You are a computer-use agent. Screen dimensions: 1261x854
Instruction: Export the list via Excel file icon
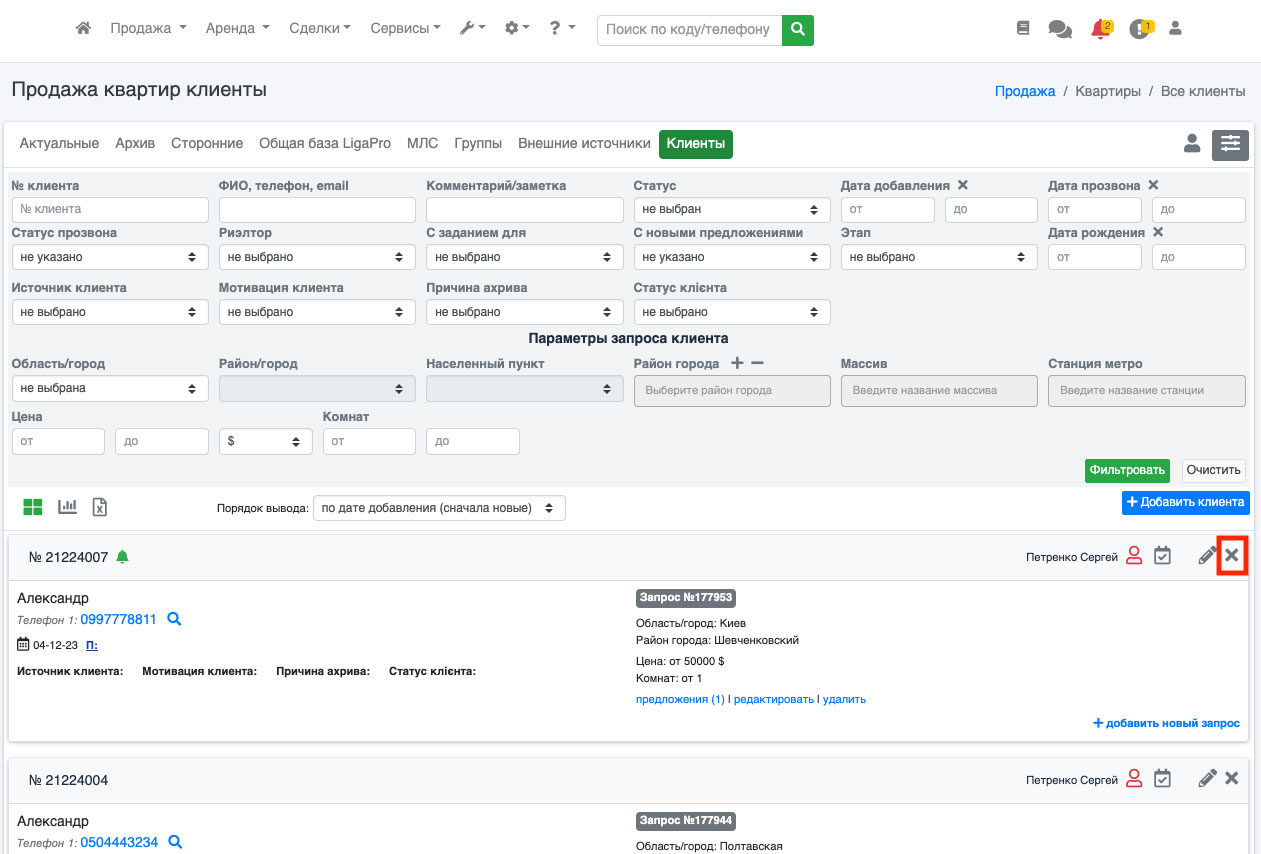[x=100, y=507]
